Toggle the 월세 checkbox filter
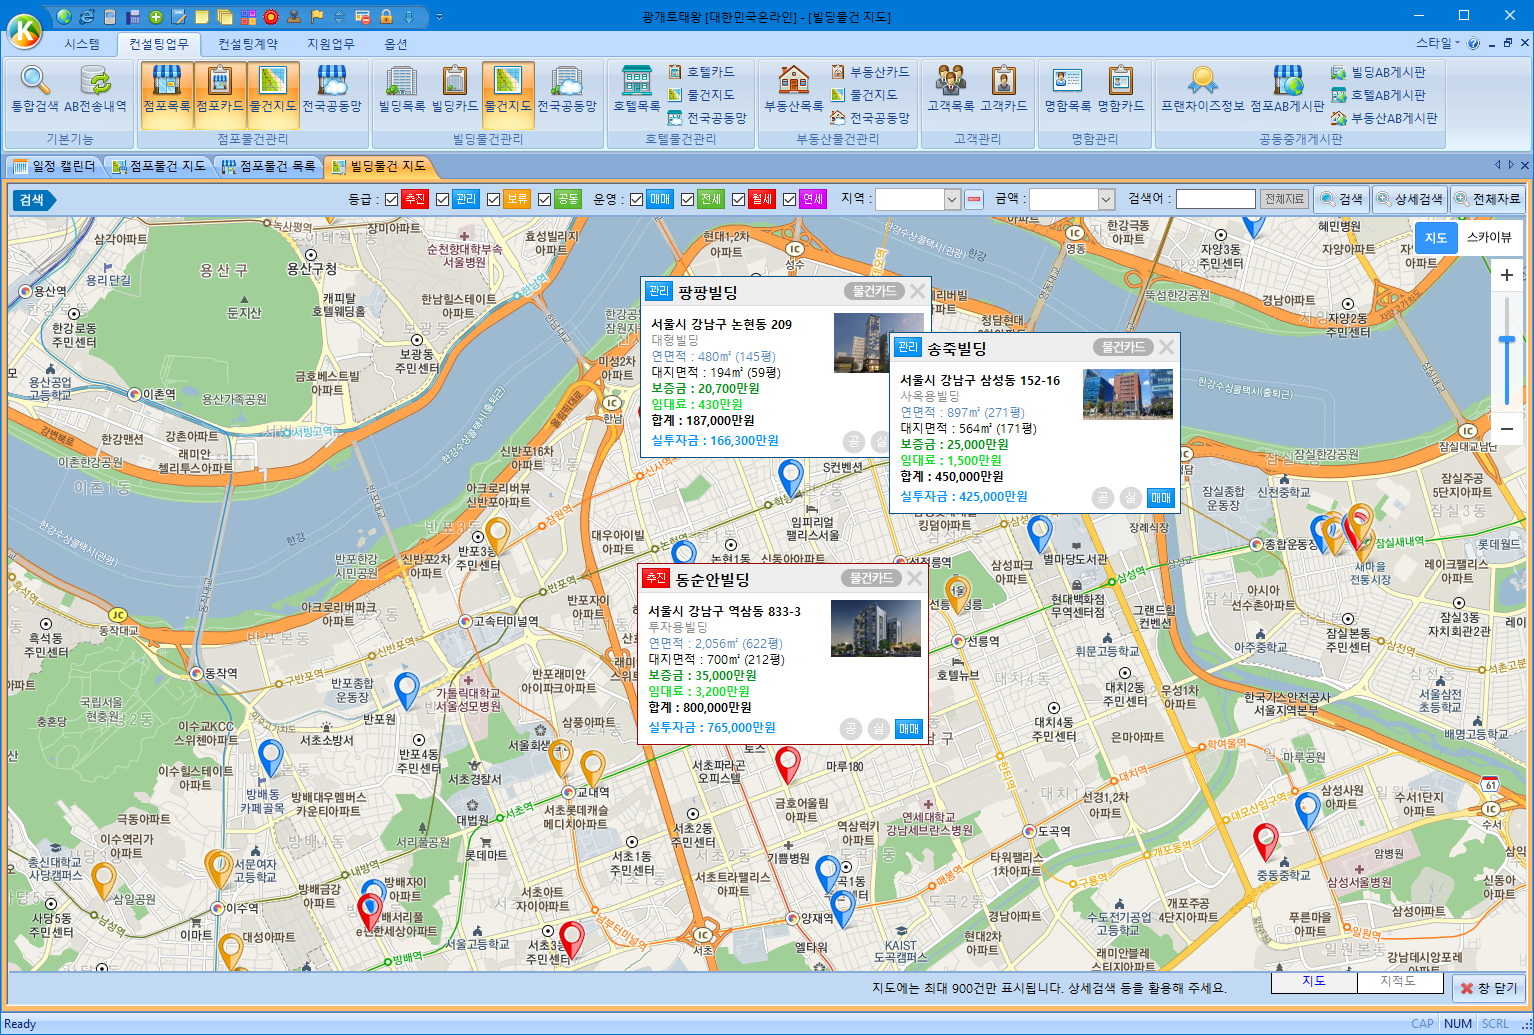This screenshot has height=1035, width=1534. coord(738,199)
